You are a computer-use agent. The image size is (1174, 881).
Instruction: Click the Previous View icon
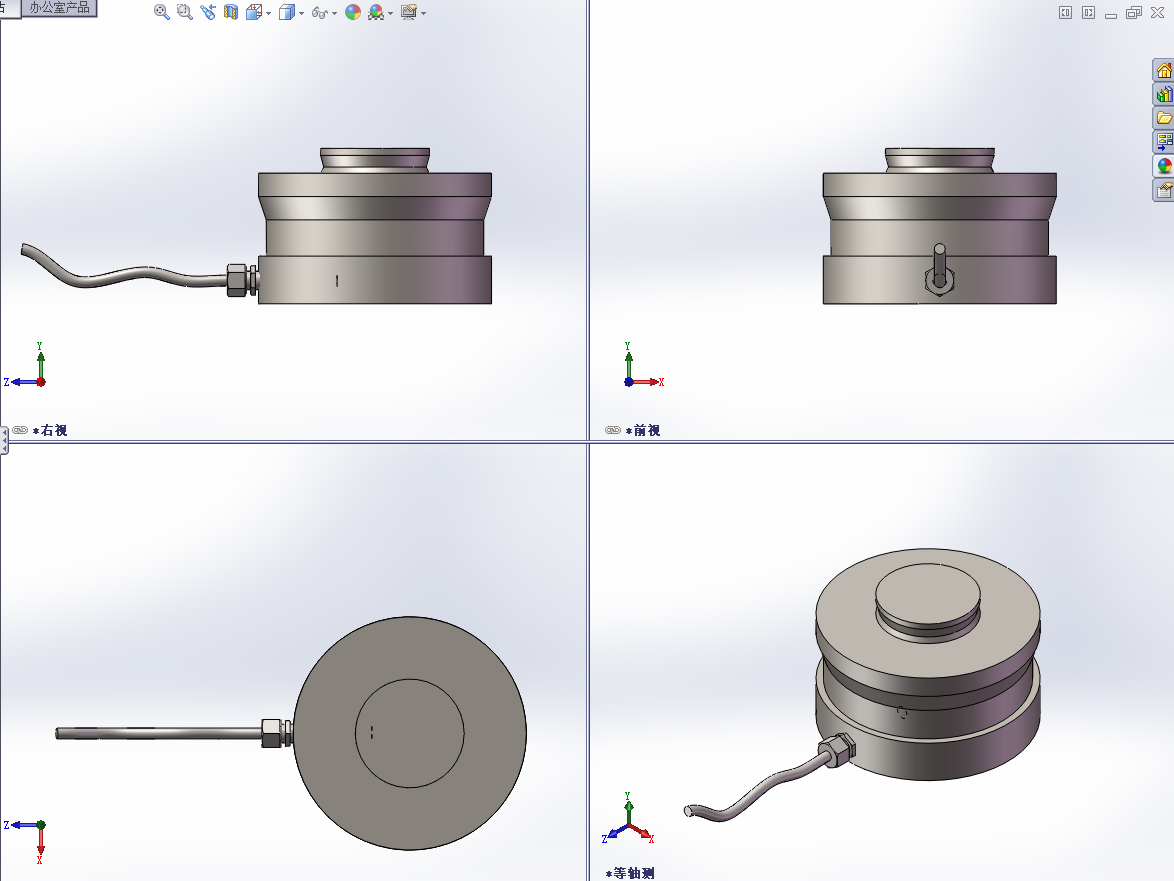click(208, 12)
